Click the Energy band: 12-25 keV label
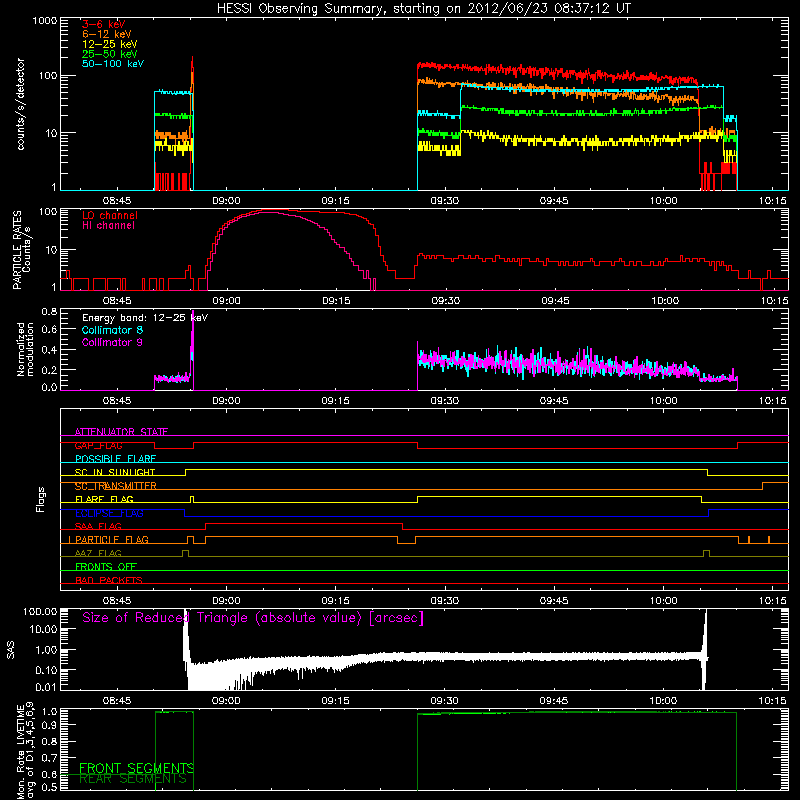Image resolution: width=800 pixels, height=800 pixels. (145, 318)
